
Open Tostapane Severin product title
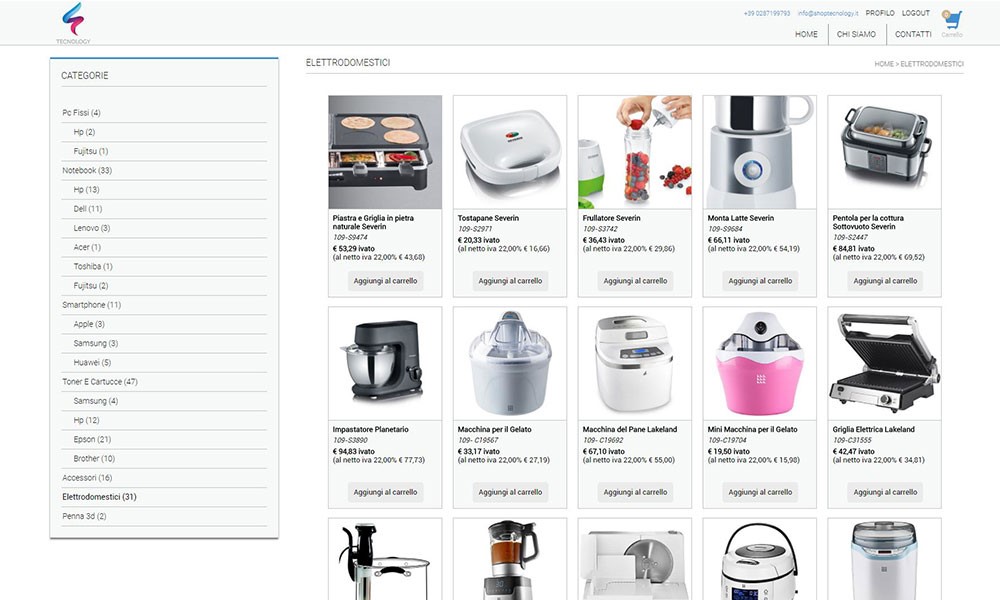click(489, 218)
